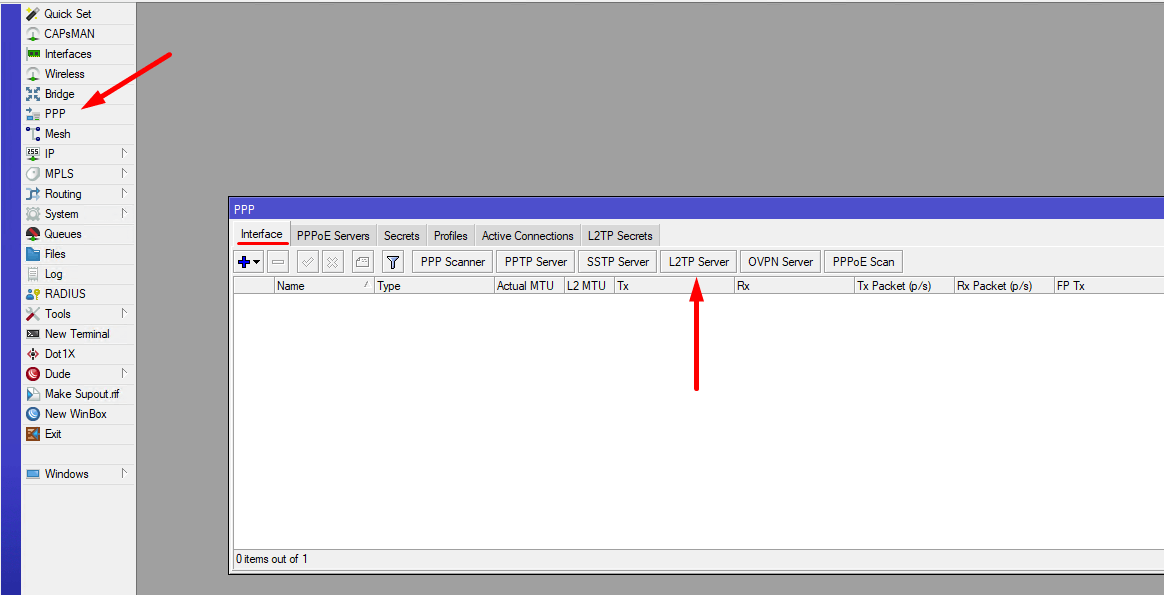The width and height of the screenshot is (1164, 595).
Task: Open the Active Connections tab
Action: pyautogui.click(x=528, y=236)
